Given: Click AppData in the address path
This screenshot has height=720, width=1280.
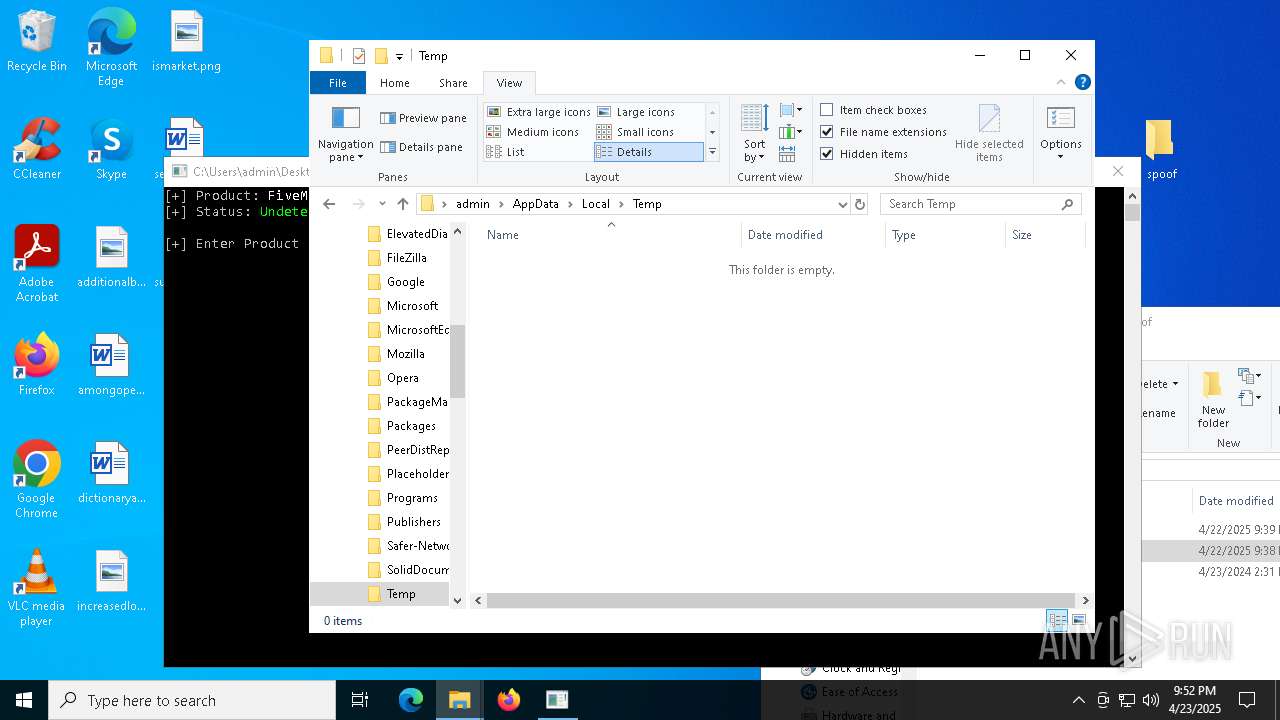Looking at the screenshot, I should click(536, 204).
